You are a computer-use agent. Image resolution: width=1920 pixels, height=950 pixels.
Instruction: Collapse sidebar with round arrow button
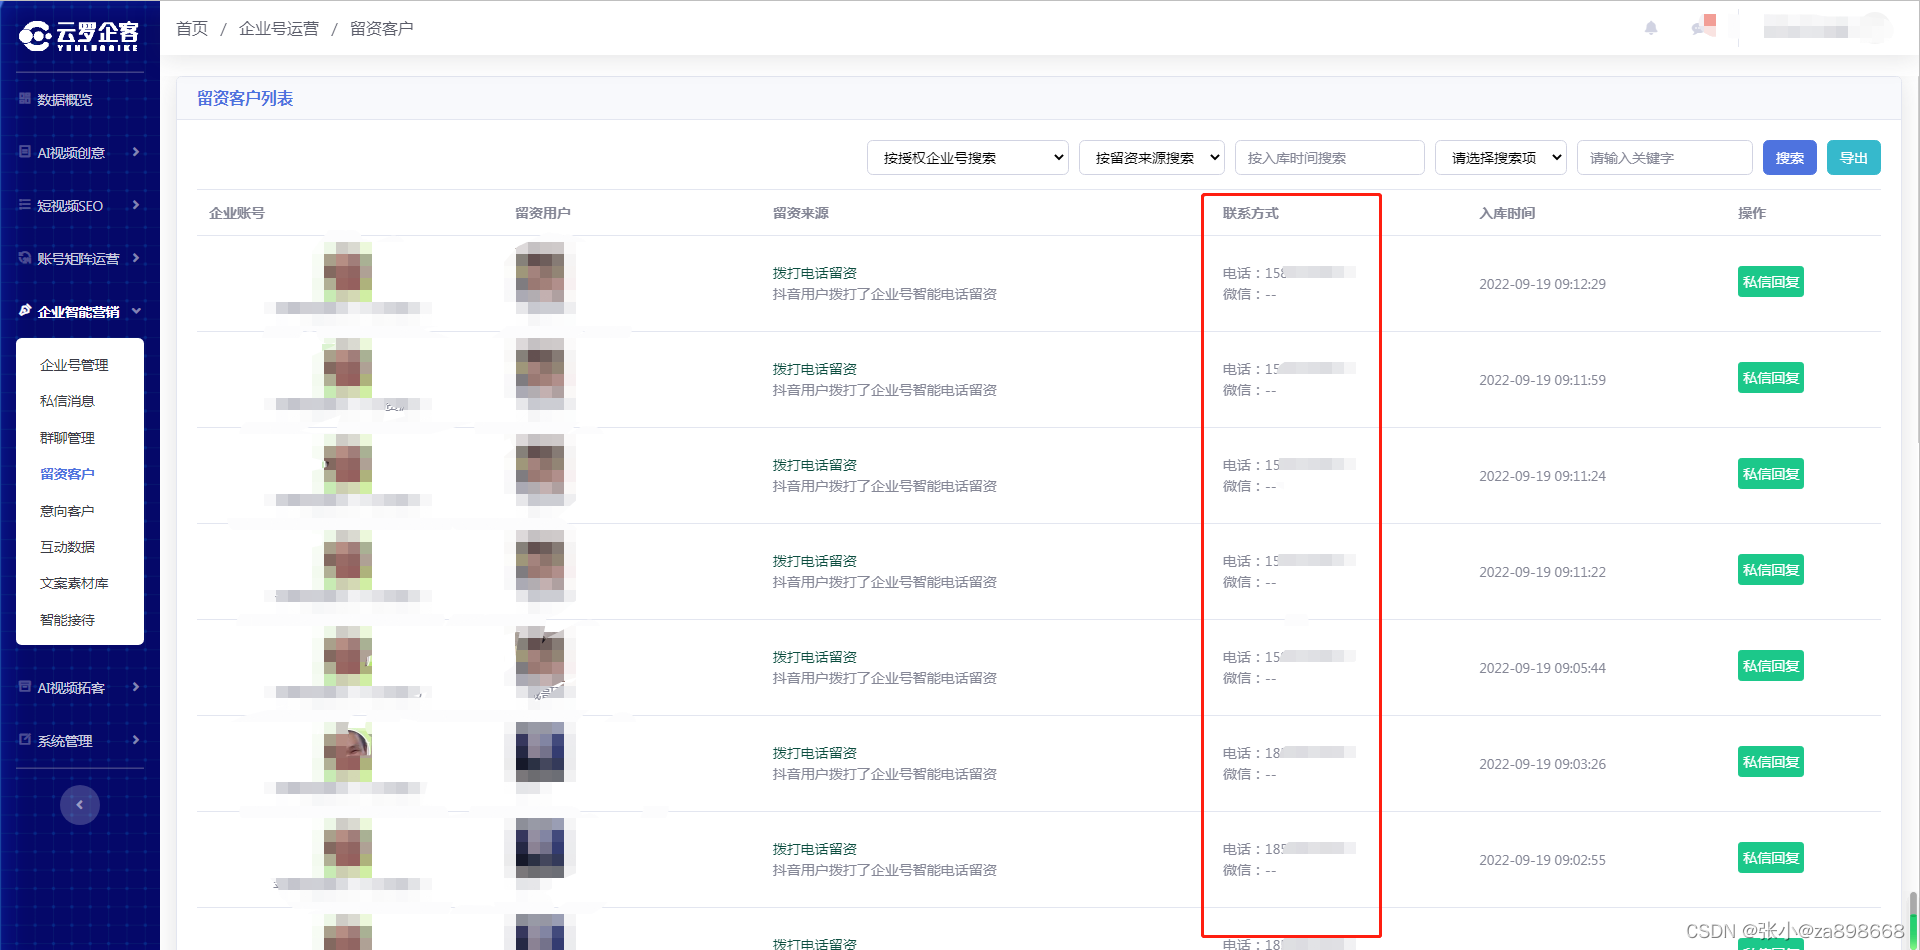tap(80, 804)
